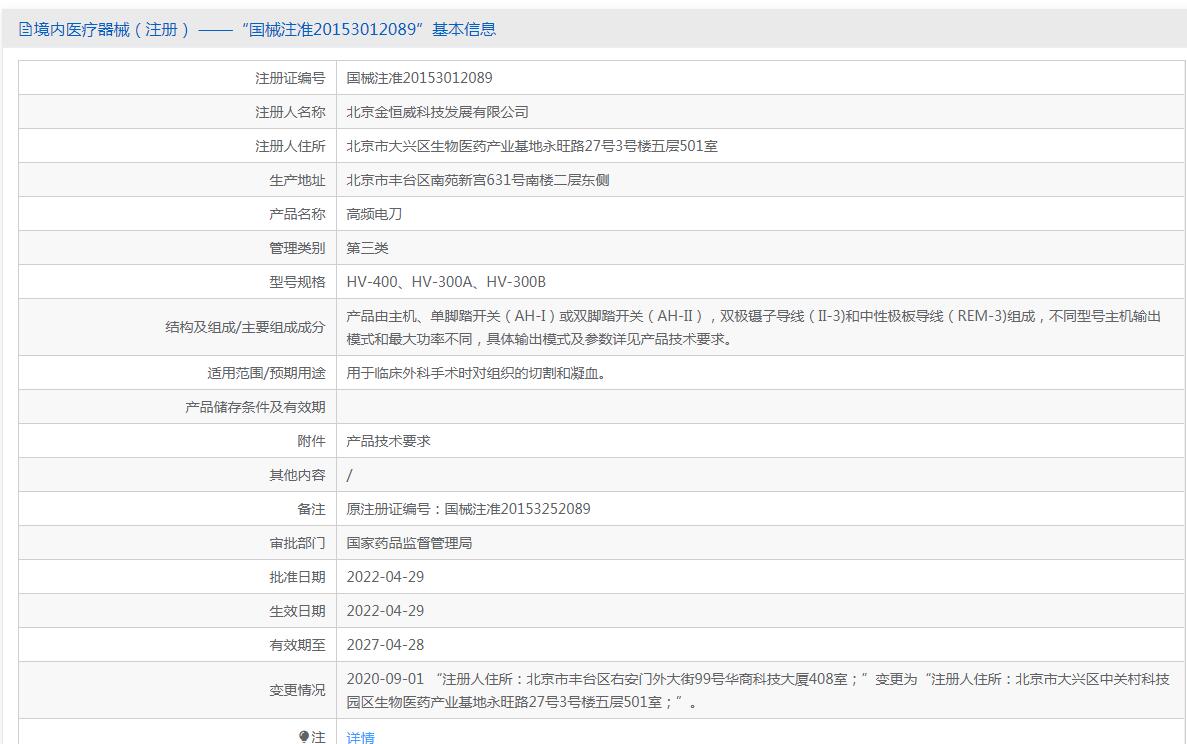Open the 详情 link
1187x744 pixels.
(x=360, y=737)
